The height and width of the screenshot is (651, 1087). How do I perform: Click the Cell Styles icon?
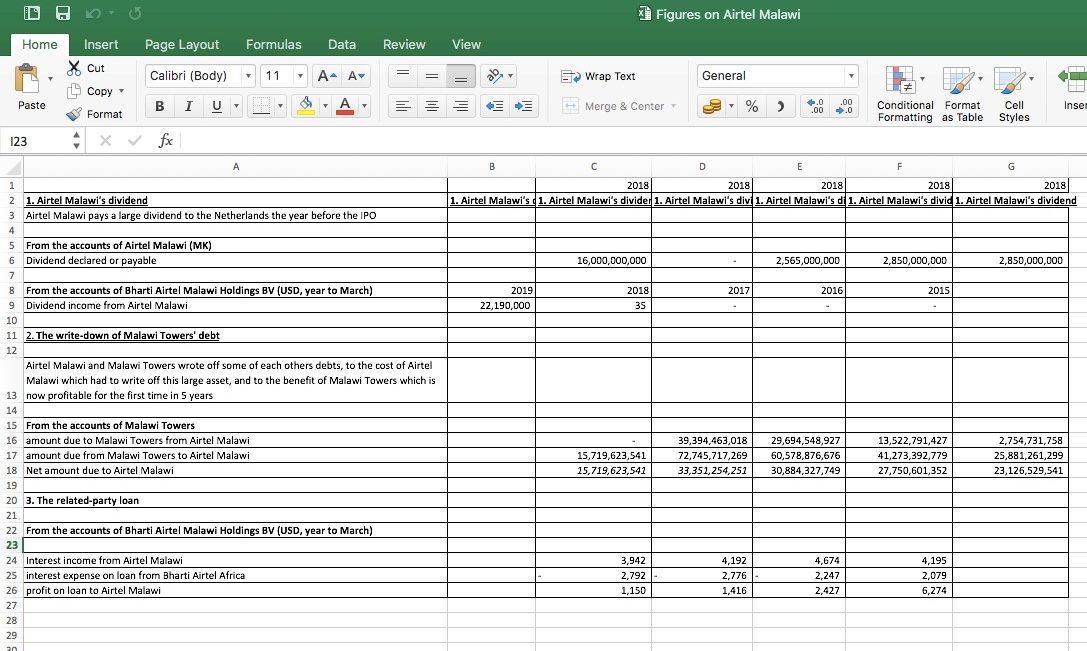[x=1009, y=80]
